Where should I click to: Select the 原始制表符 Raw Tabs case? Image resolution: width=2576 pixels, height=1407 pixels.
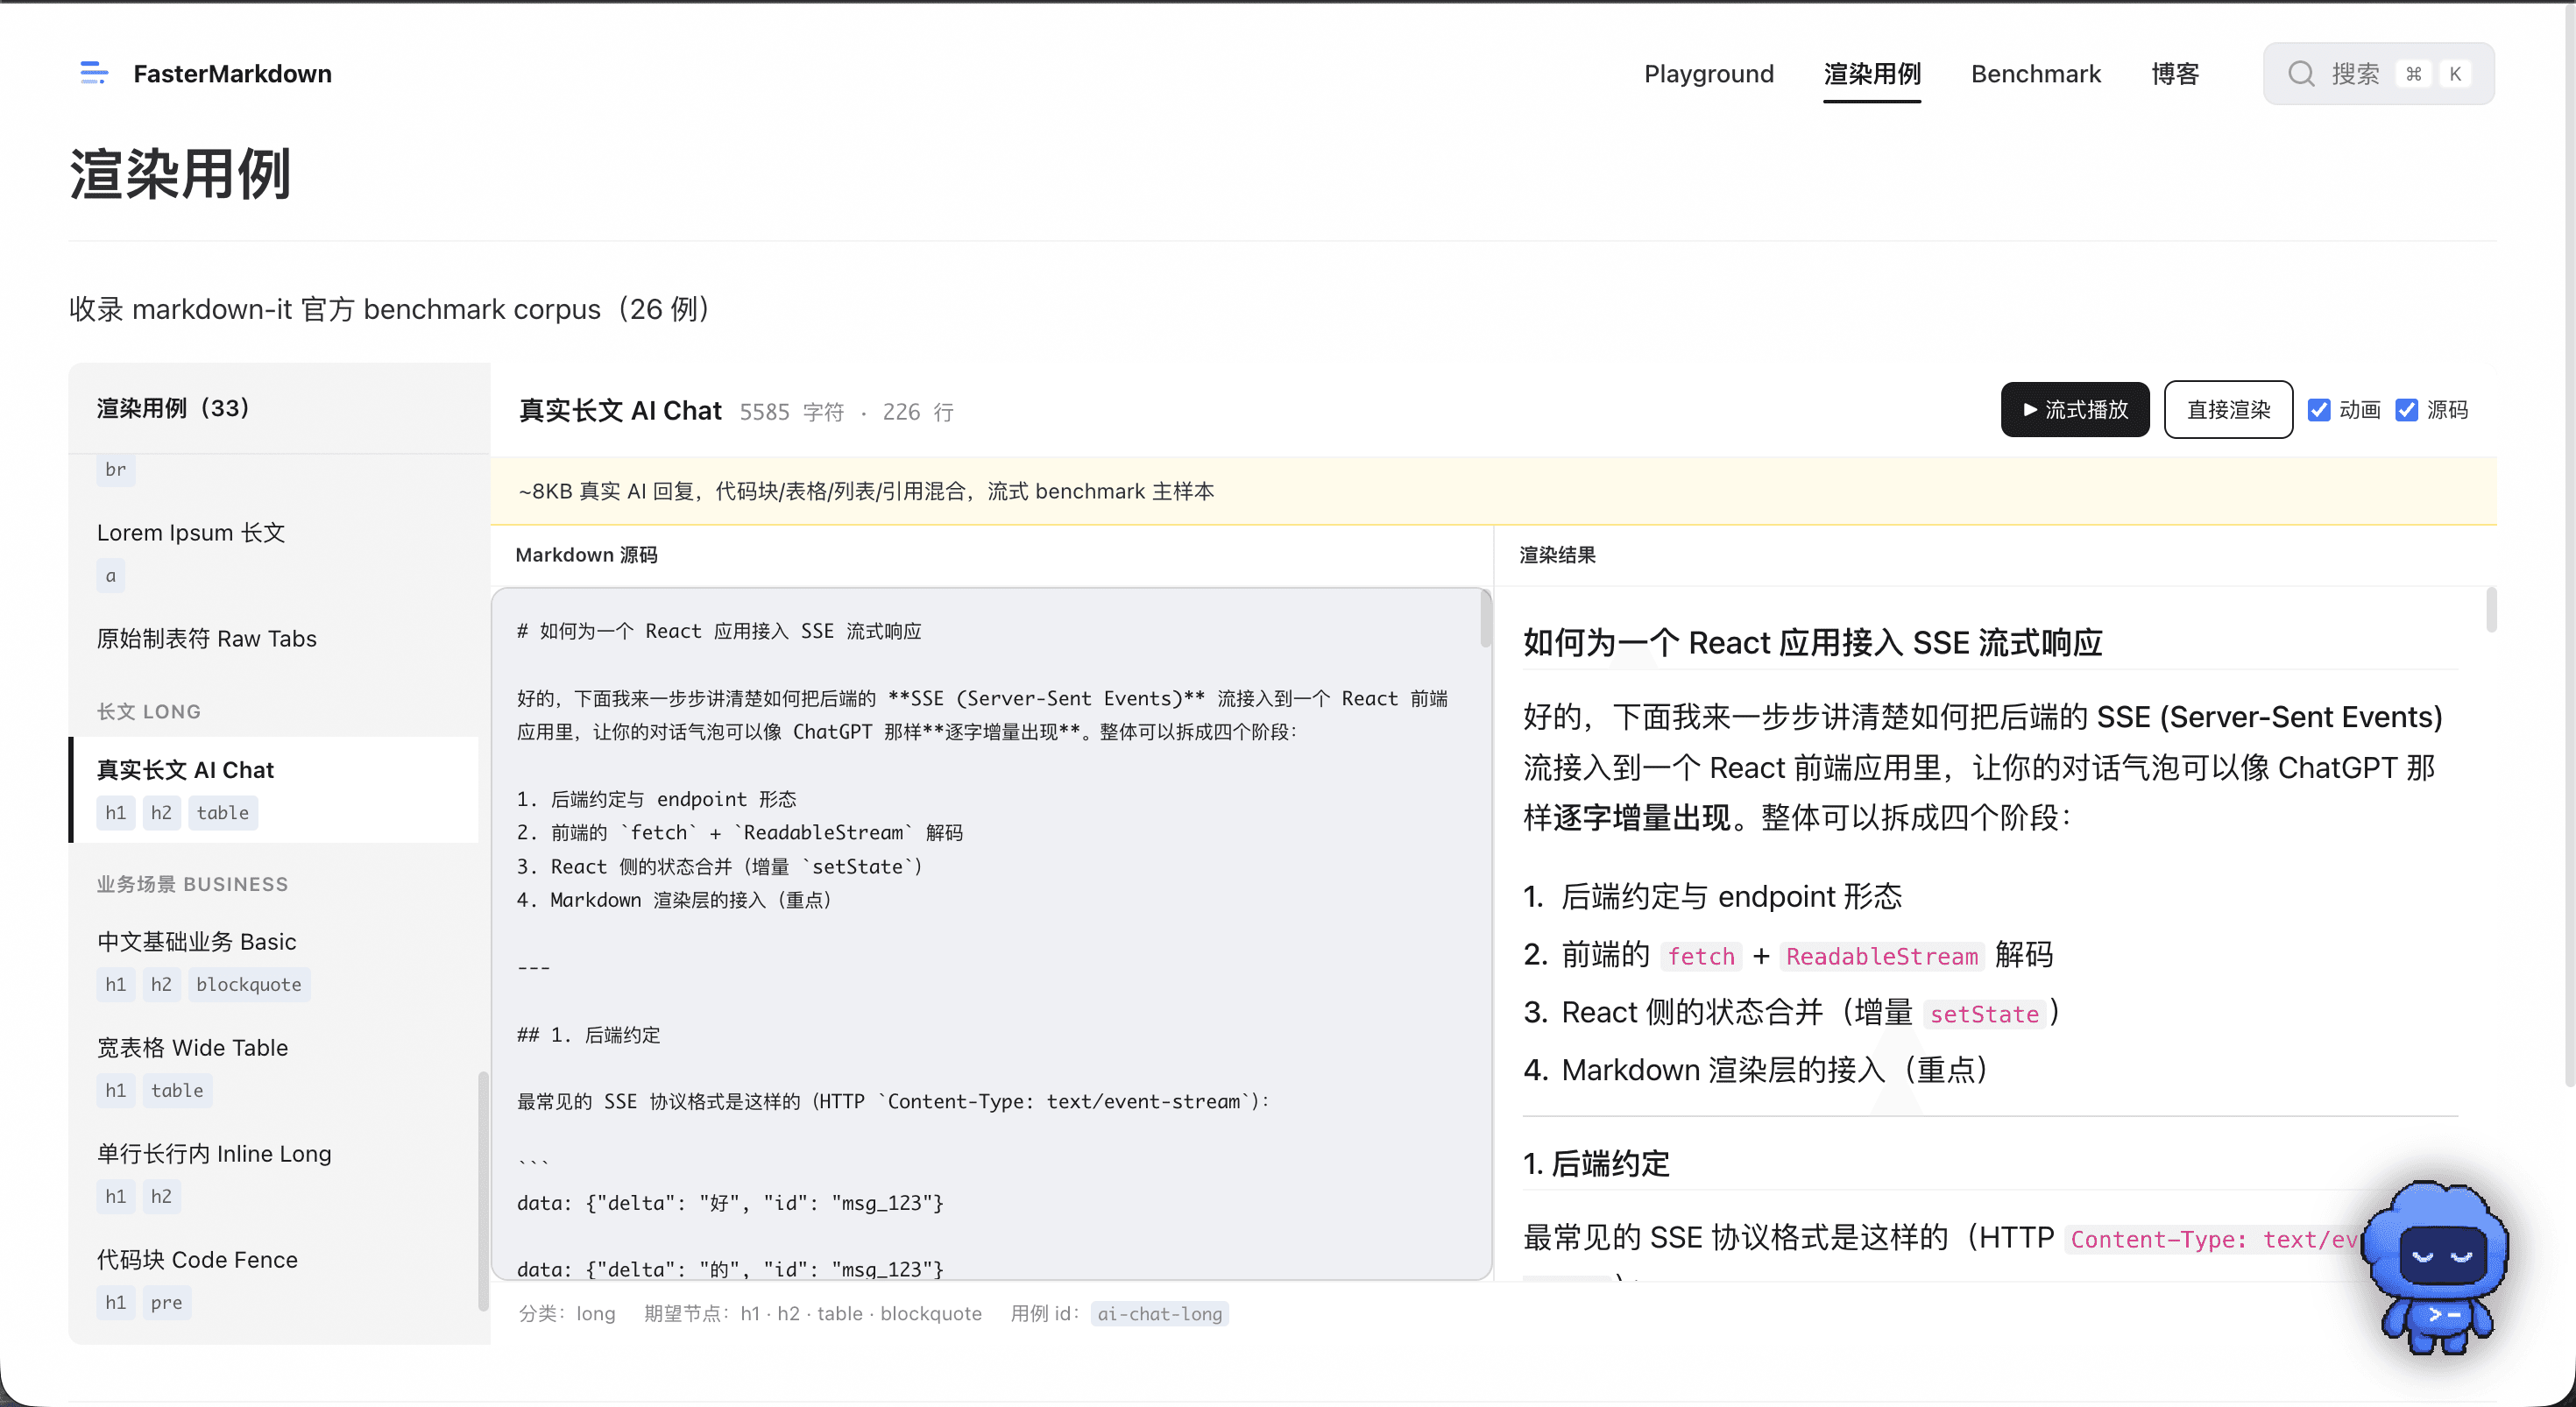(x=207, y=639)
